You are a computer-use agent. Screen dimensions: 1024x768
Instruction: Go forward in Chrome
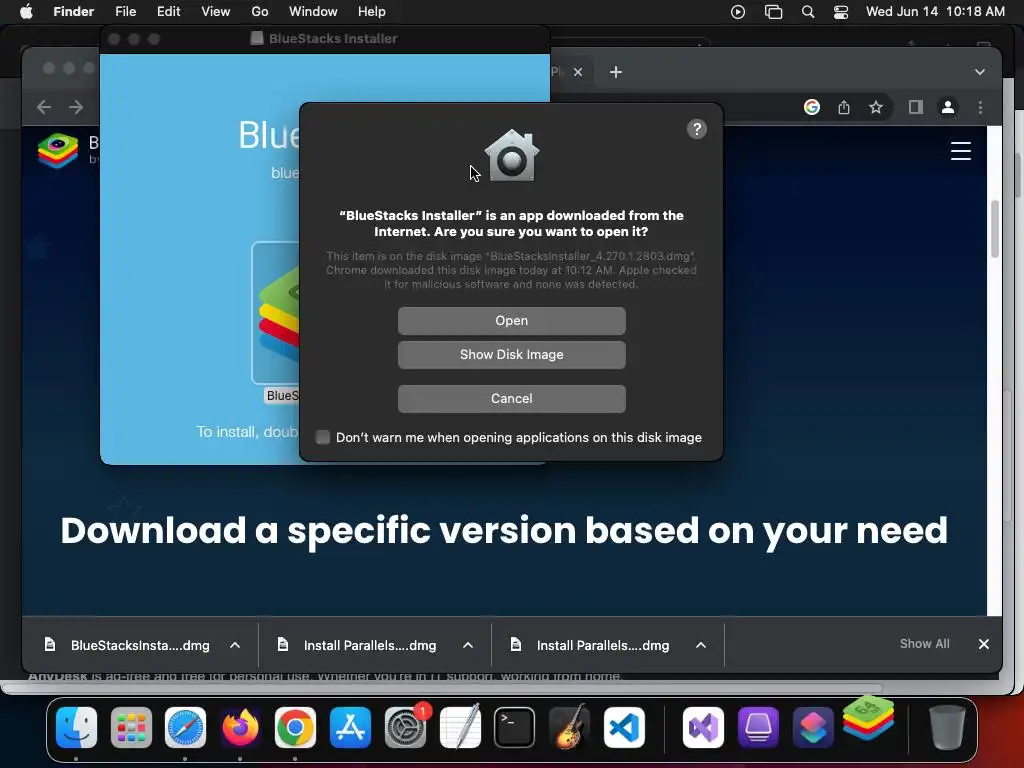76,106
